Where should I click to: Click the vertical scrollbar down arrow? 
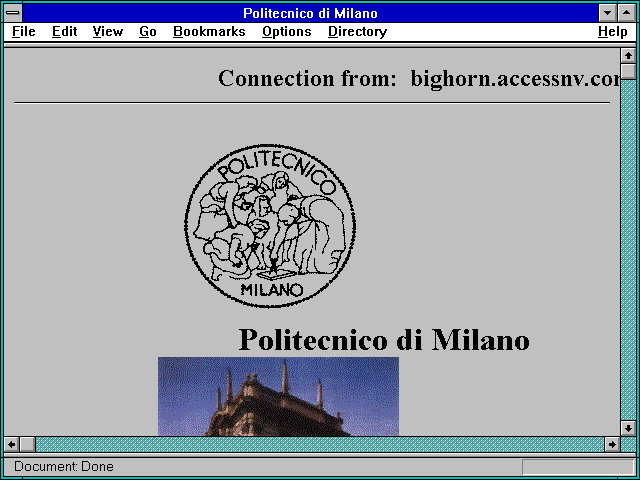tap(628, 428)
